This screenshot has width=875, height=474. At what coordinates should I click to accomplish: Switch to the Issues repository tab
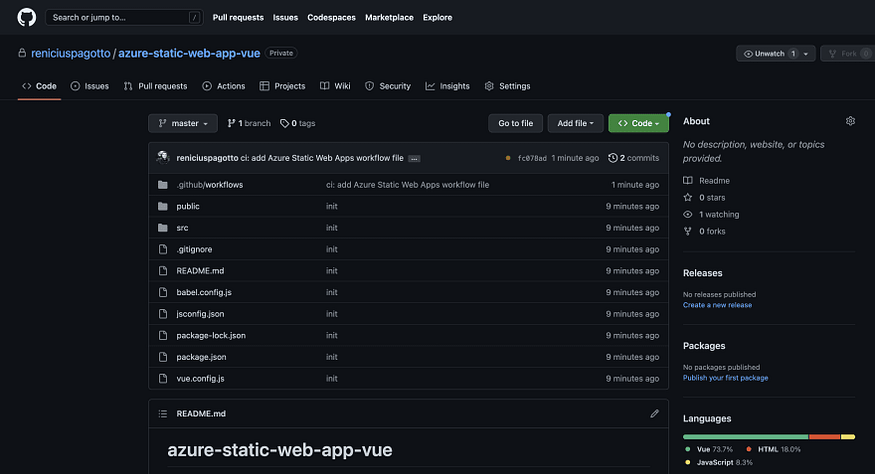[90, 86]
